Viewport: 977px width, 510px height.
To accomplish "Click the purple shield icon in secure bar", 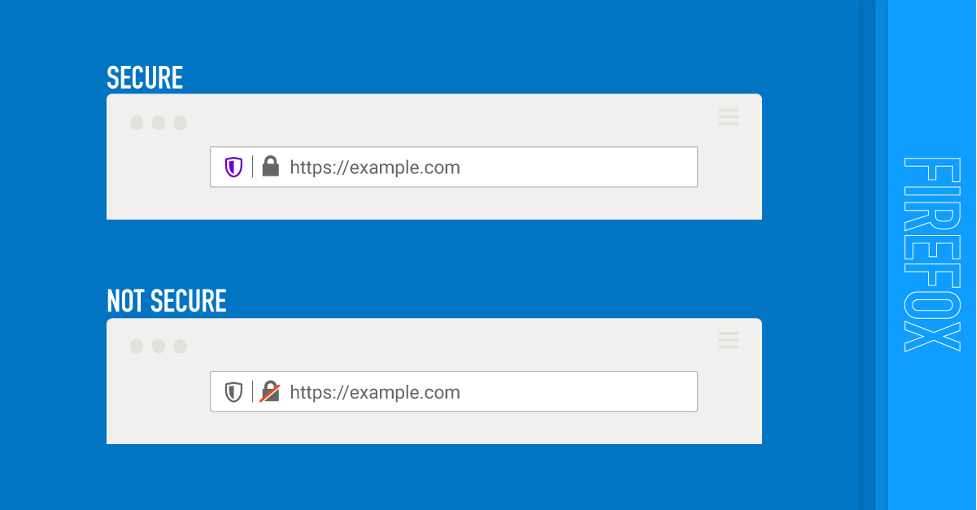I will pos(233,167).
